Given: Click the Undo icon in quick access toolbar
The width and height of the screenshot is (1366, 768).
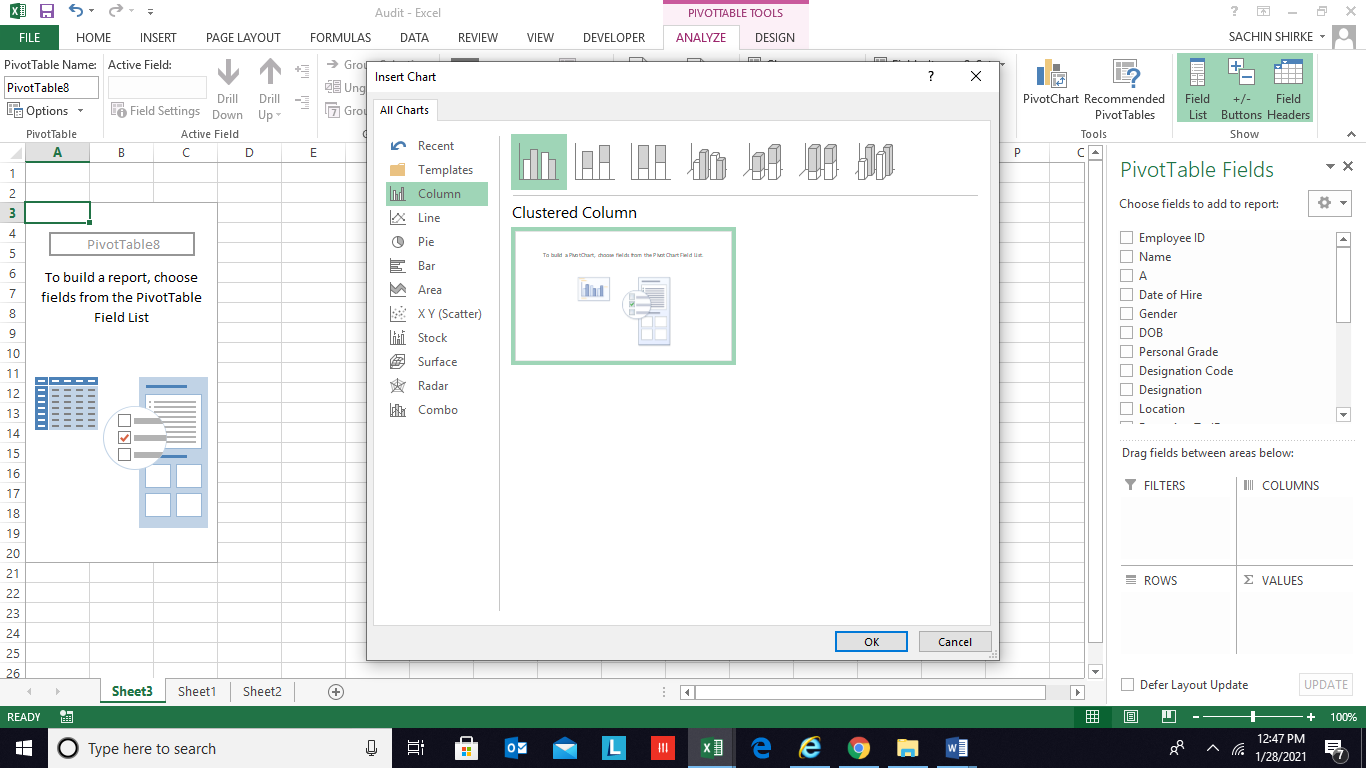Looking at the screenshot, I should 77,12.
